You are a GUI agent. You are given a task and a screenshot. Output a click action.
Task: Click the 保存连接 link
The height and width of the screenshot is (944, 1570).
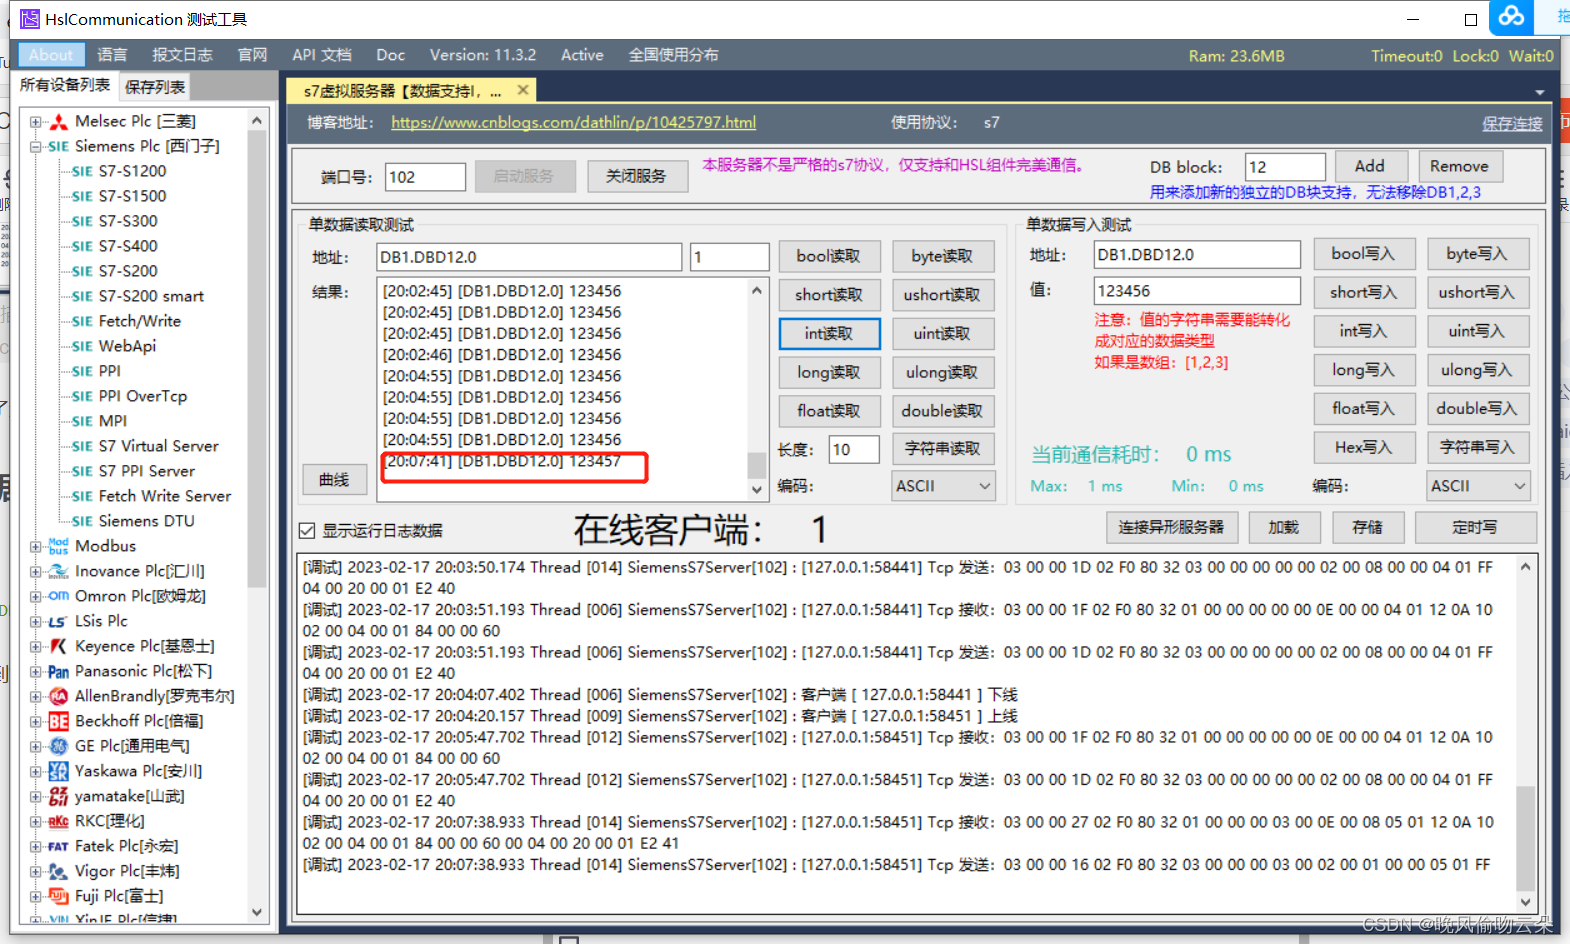pos(1512,123)
